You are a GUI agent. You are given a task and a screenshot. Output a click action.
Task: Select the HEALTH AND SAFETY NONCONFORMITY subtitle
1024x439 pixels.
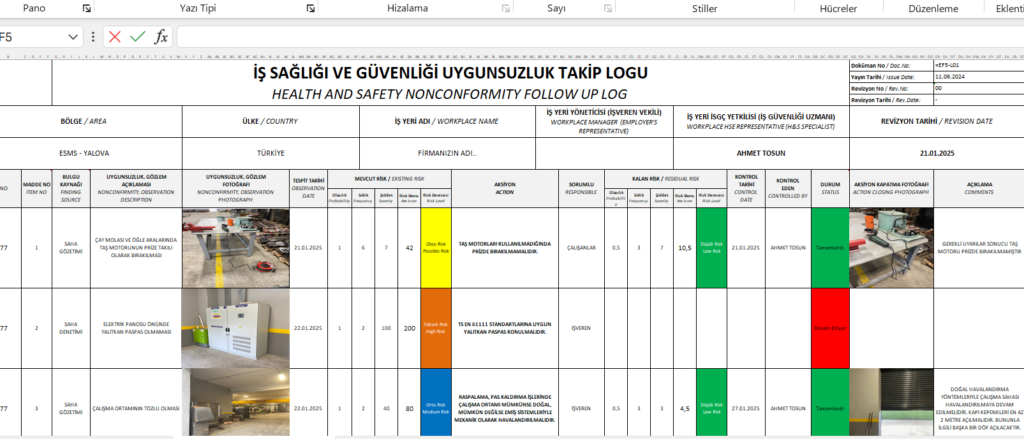tap(449, 94)
